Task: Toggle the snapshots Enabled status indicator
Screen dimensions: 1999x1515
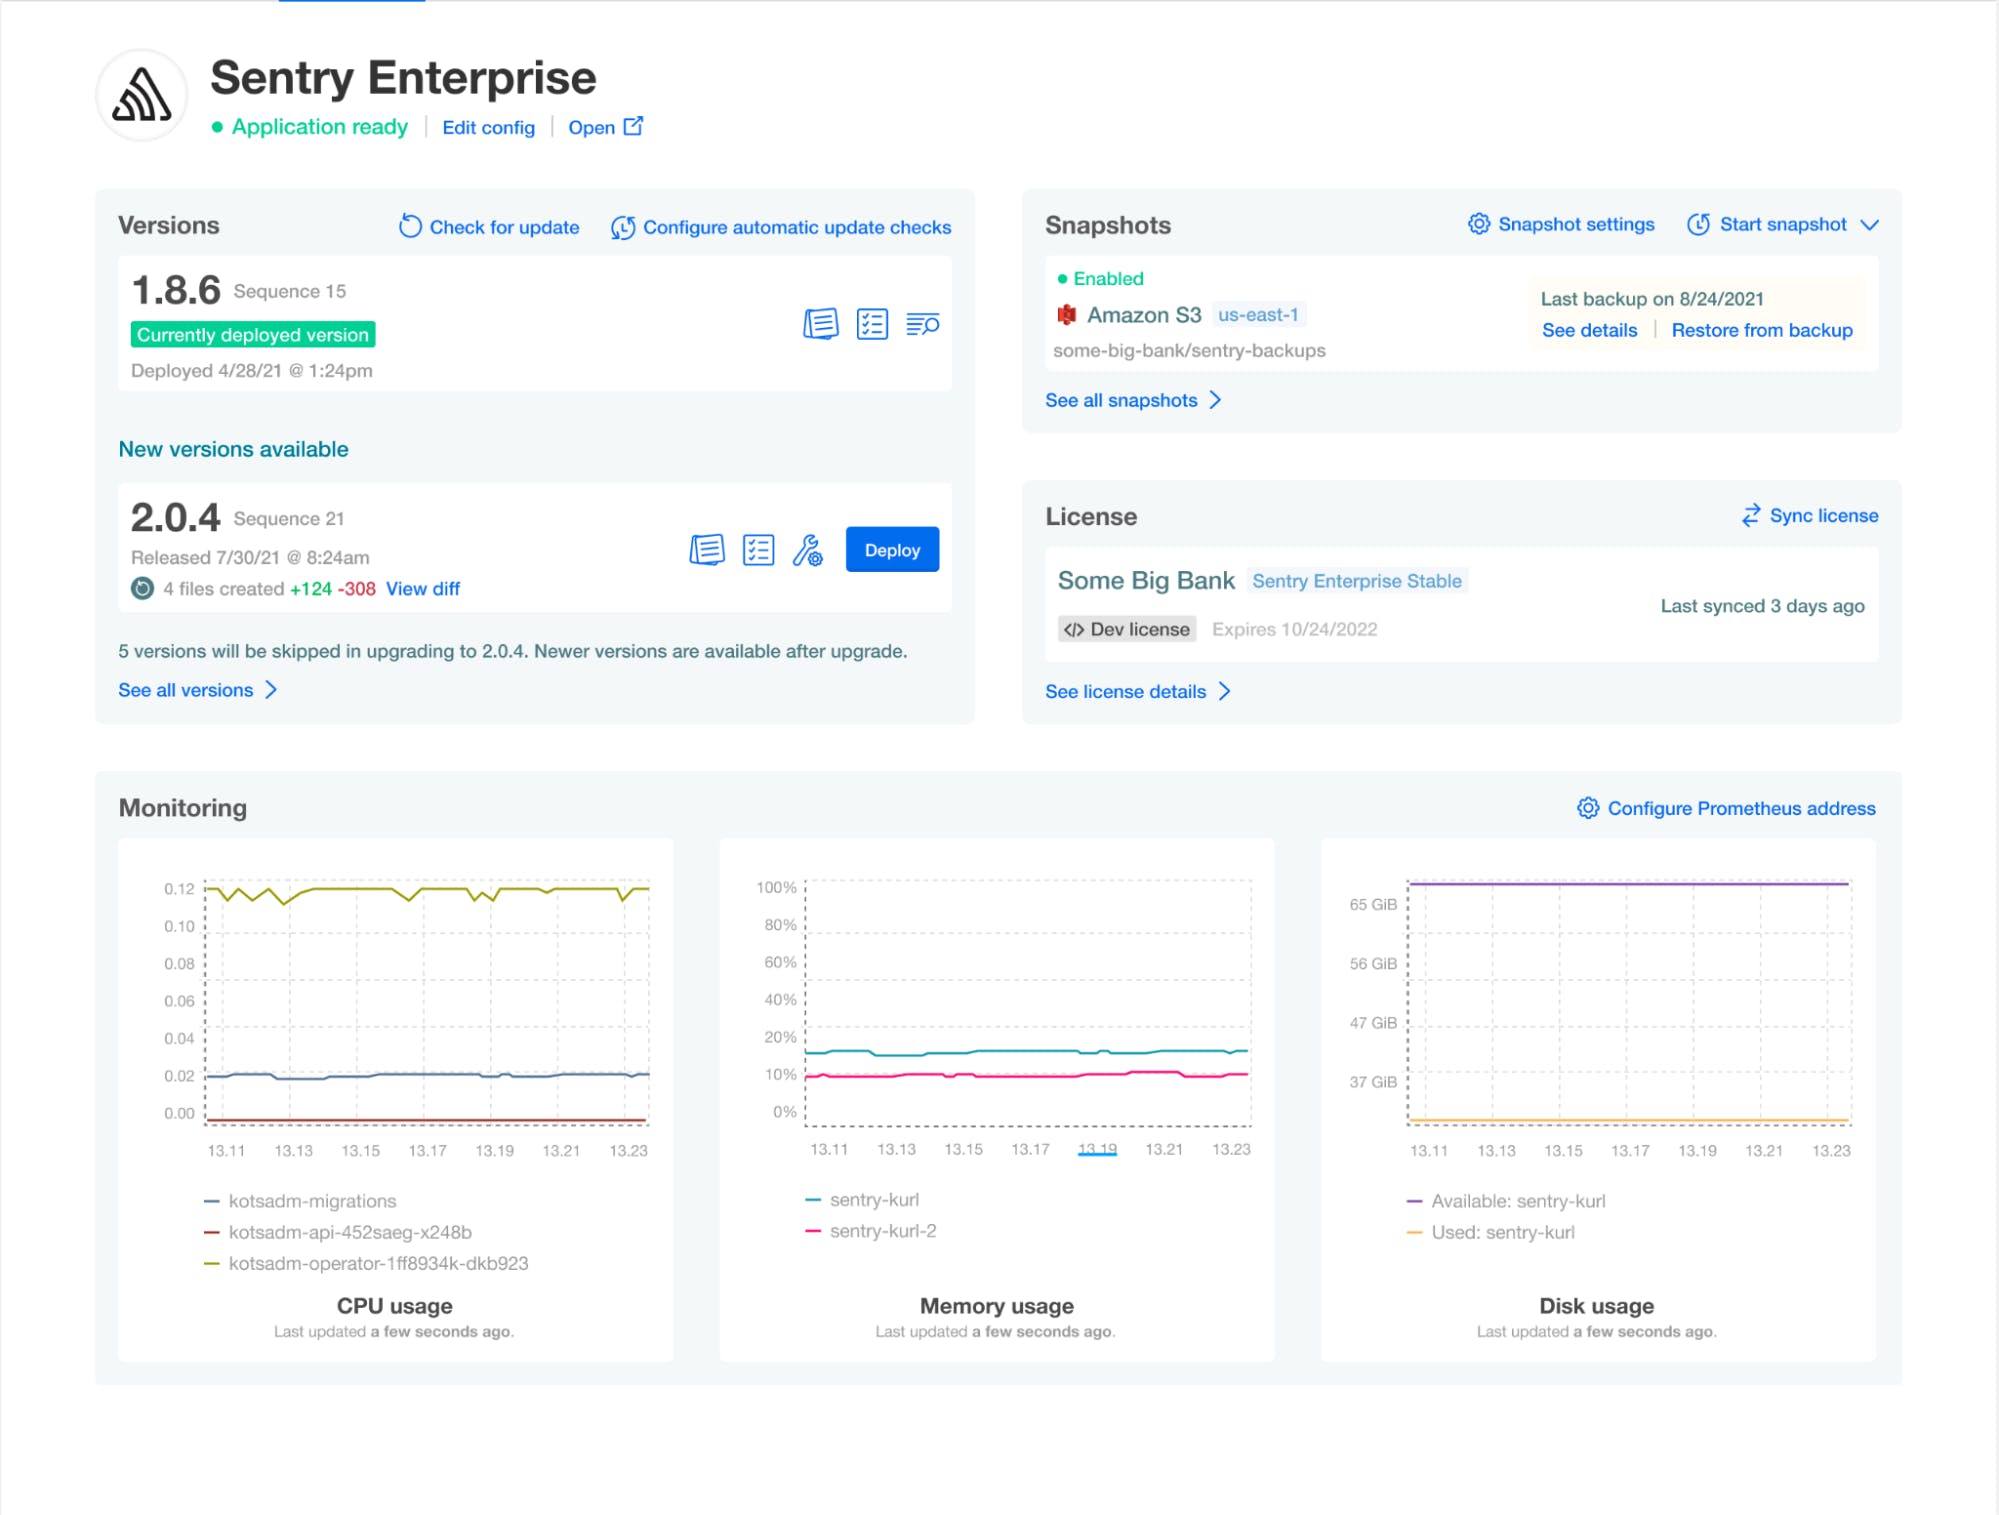Action: (1105, 278)
